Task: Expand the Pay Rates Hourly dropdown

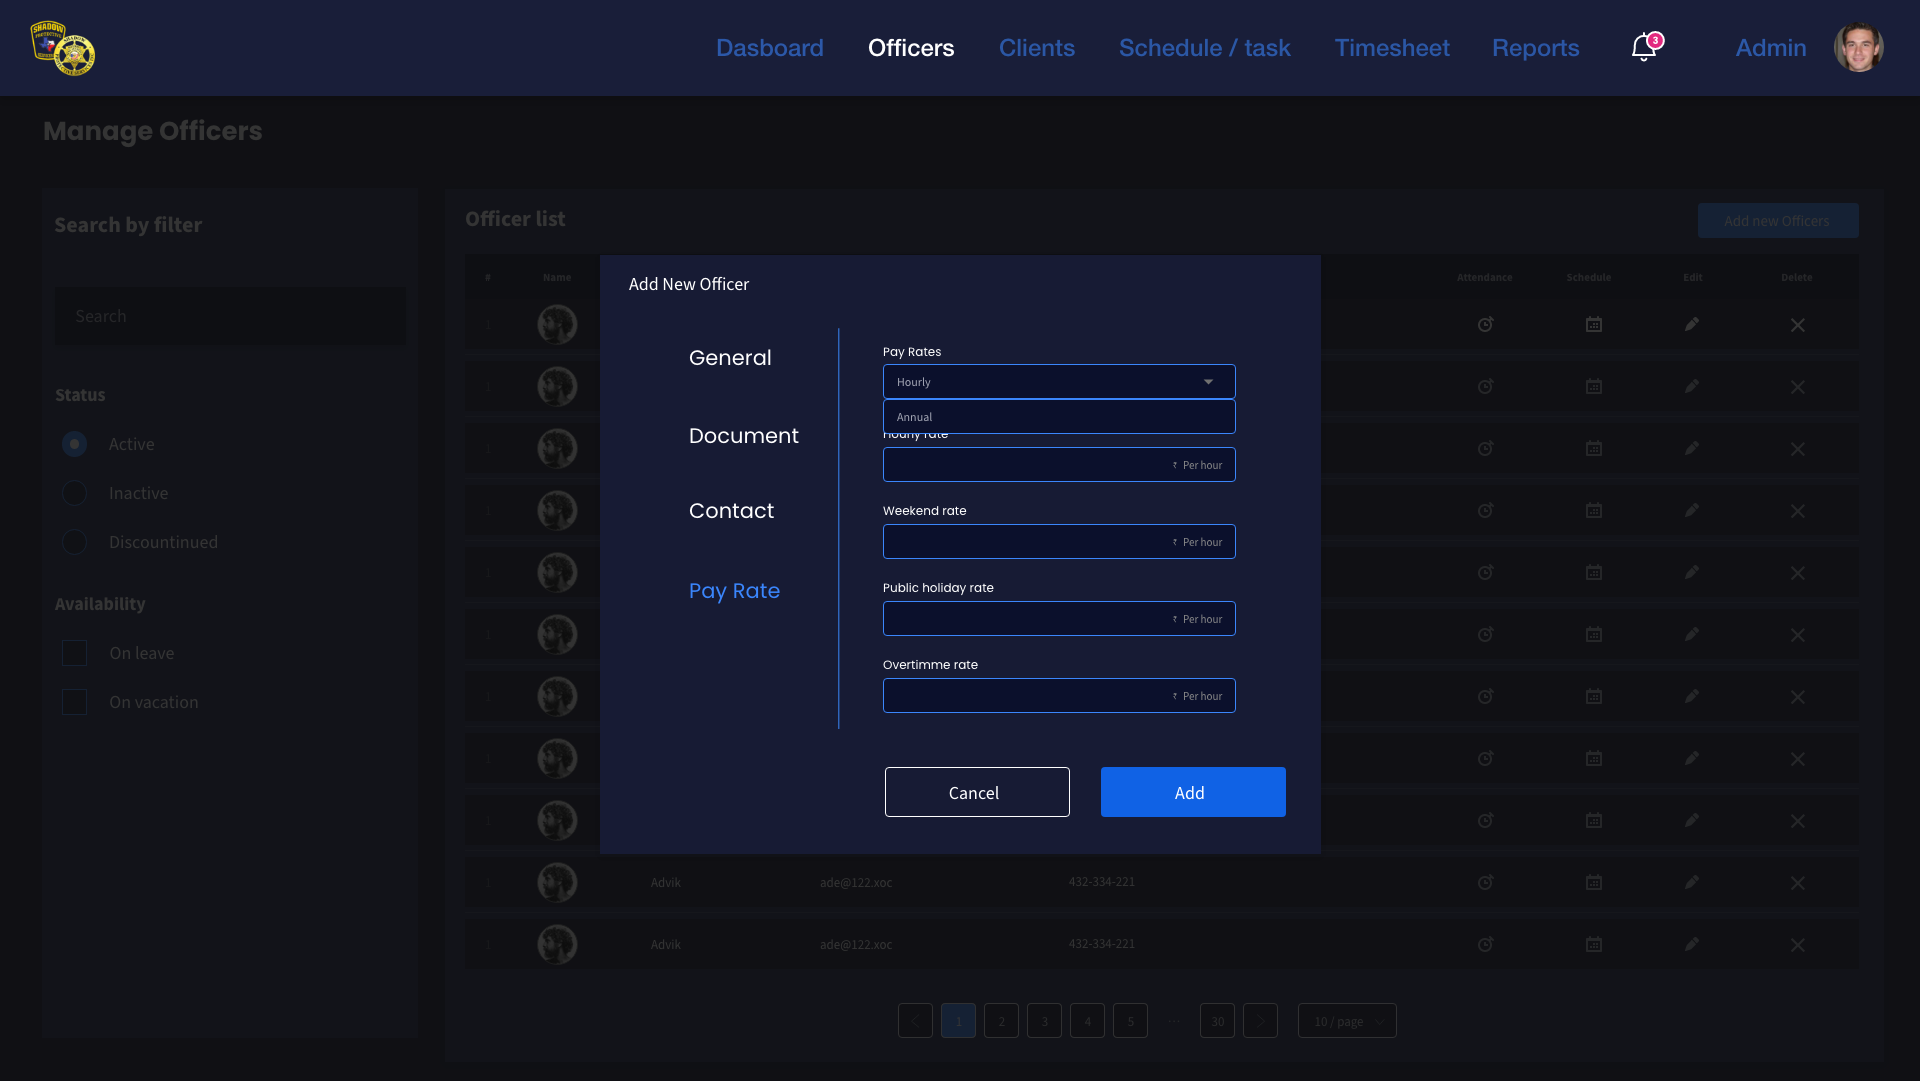Action: click(1058, 382)
